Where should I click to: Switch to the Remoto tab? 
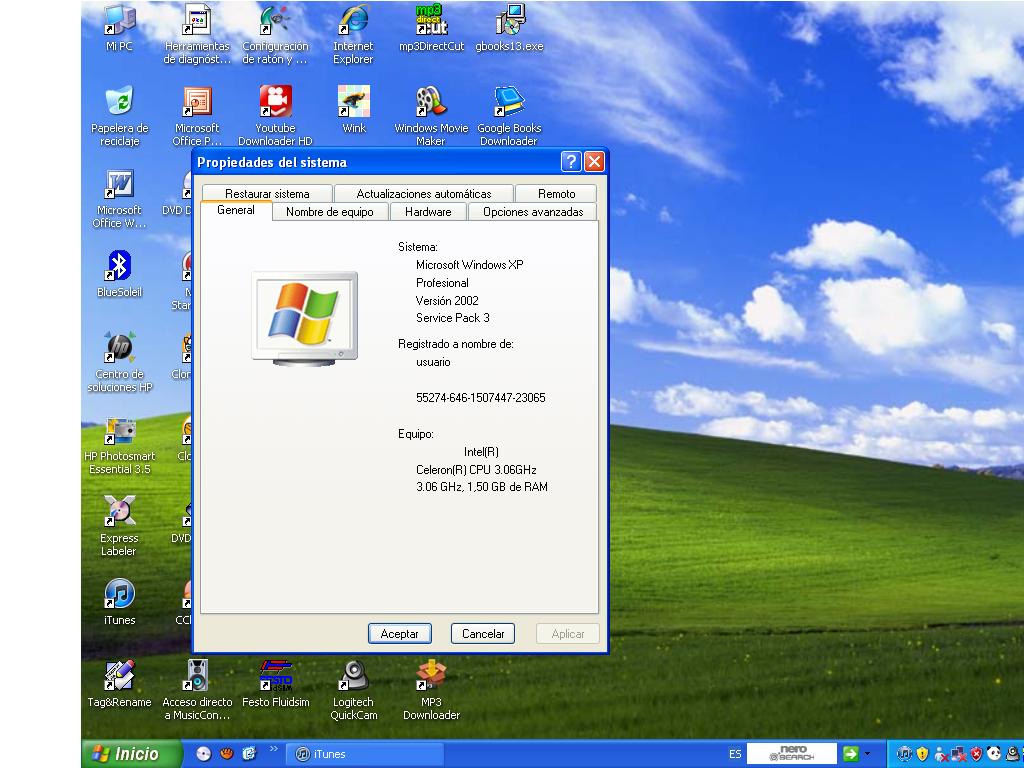click(556, 193)
